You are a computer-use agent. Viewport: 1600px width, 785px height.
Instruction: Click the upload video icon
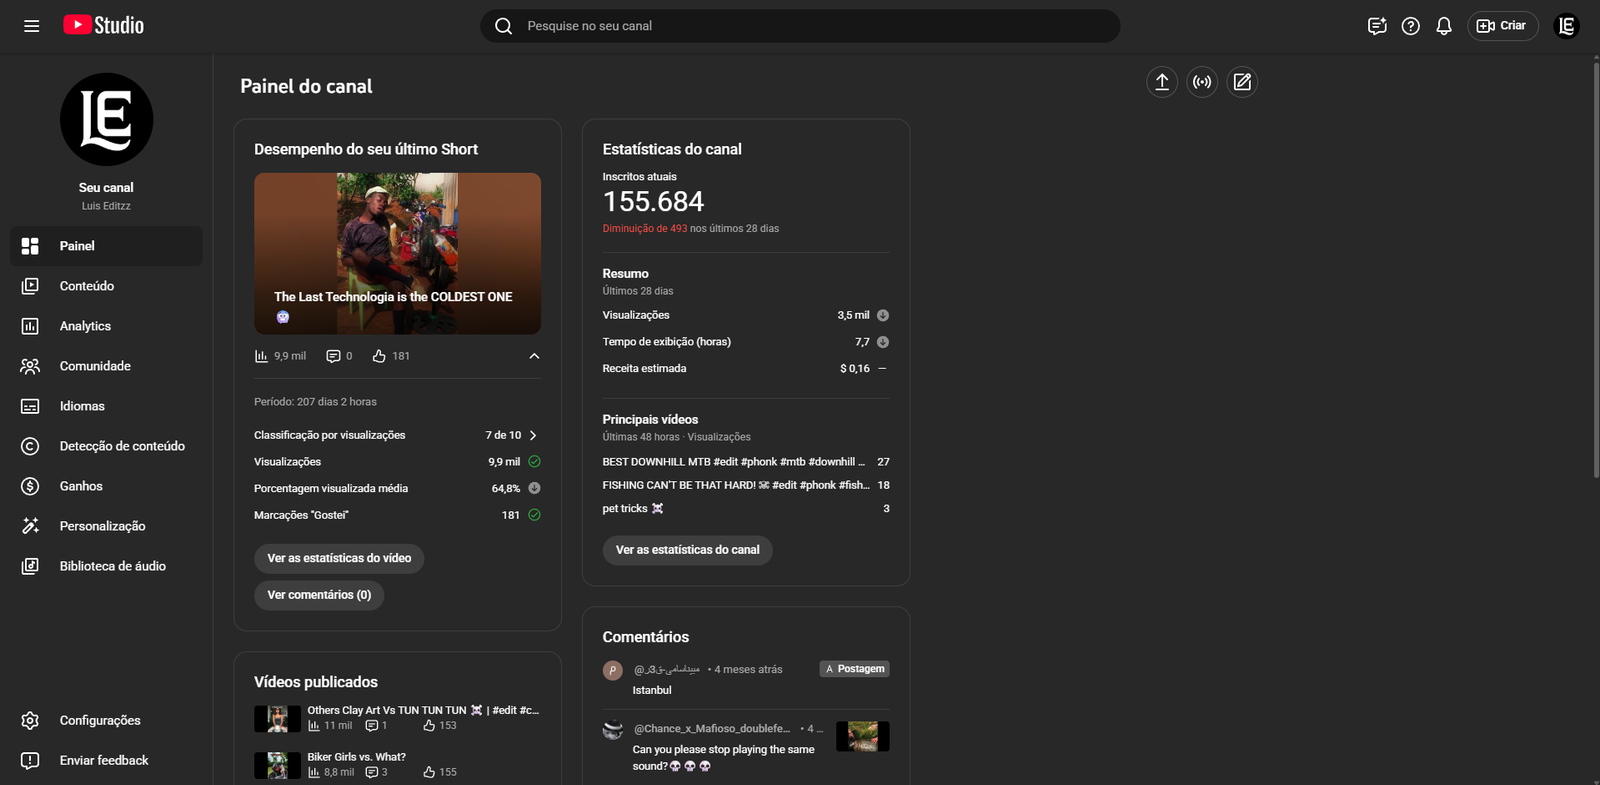(x=1162, y=82)
